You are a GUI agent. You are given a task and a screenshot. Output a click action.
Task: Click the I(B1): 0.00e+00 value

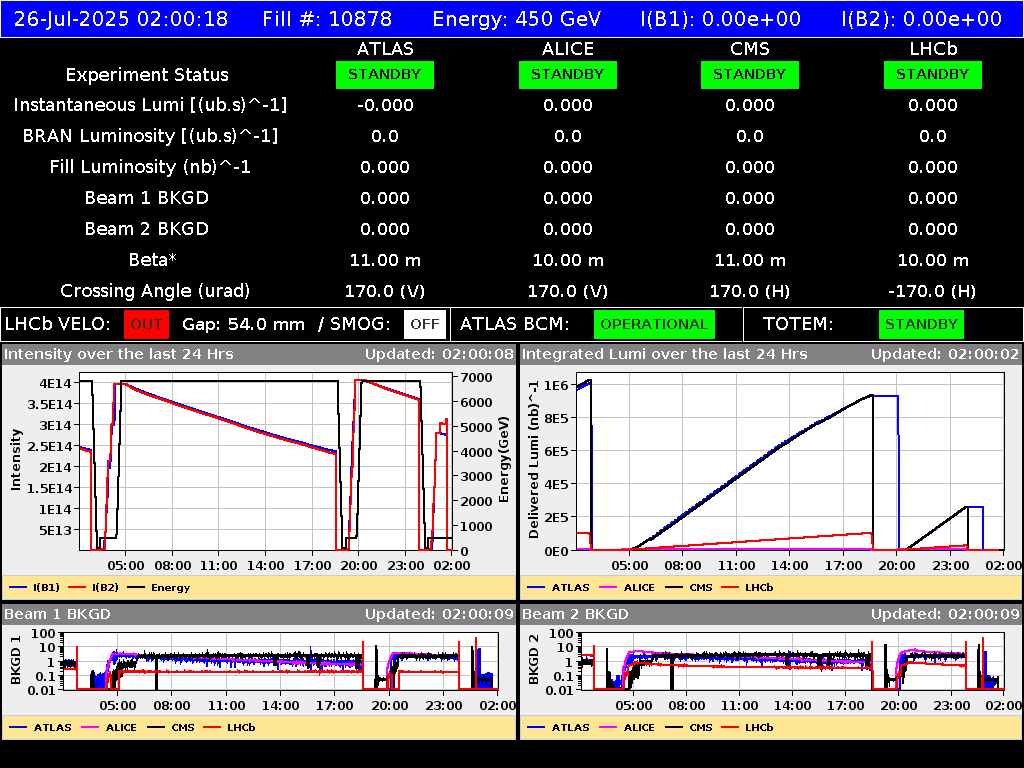tap(720, 19)
